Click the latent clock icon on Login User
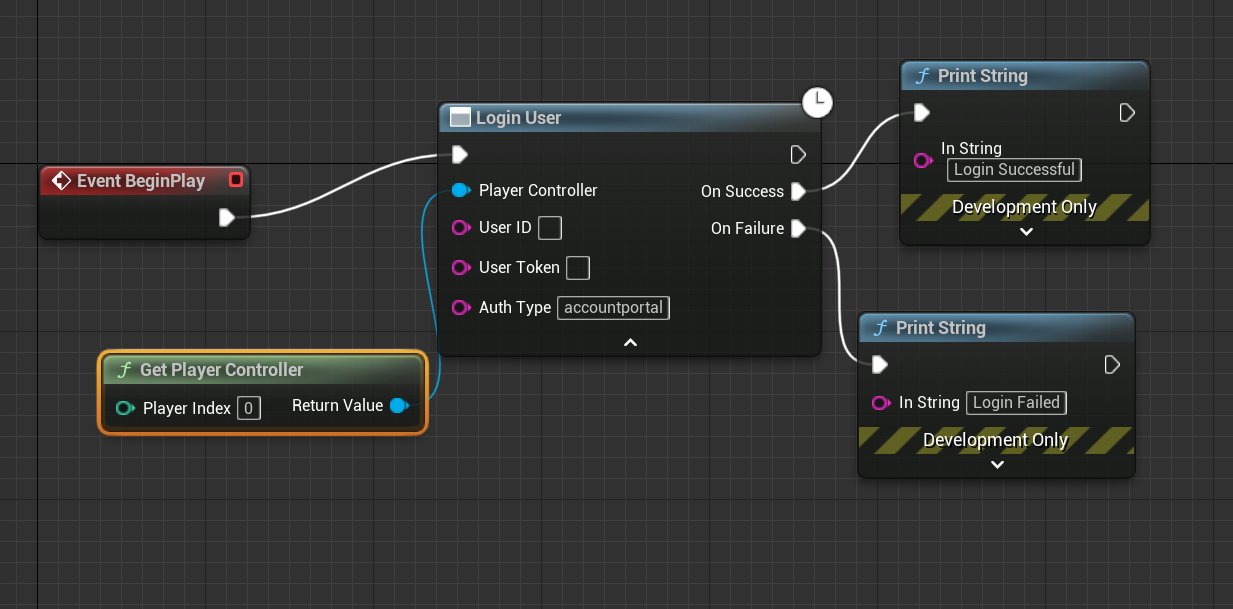This screenshot has width=1233, height=609. click(818, 100)
